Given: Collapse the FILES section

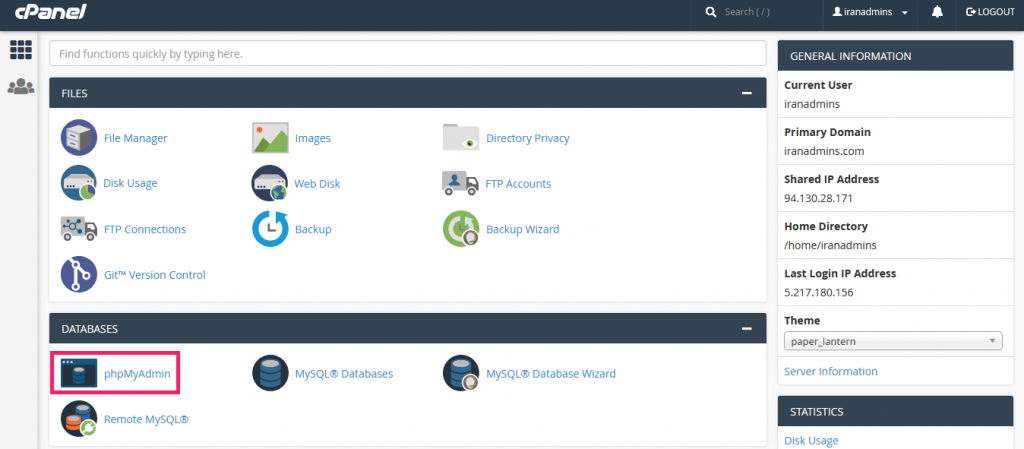Looking at the screenshot, I should coord(746,93).
